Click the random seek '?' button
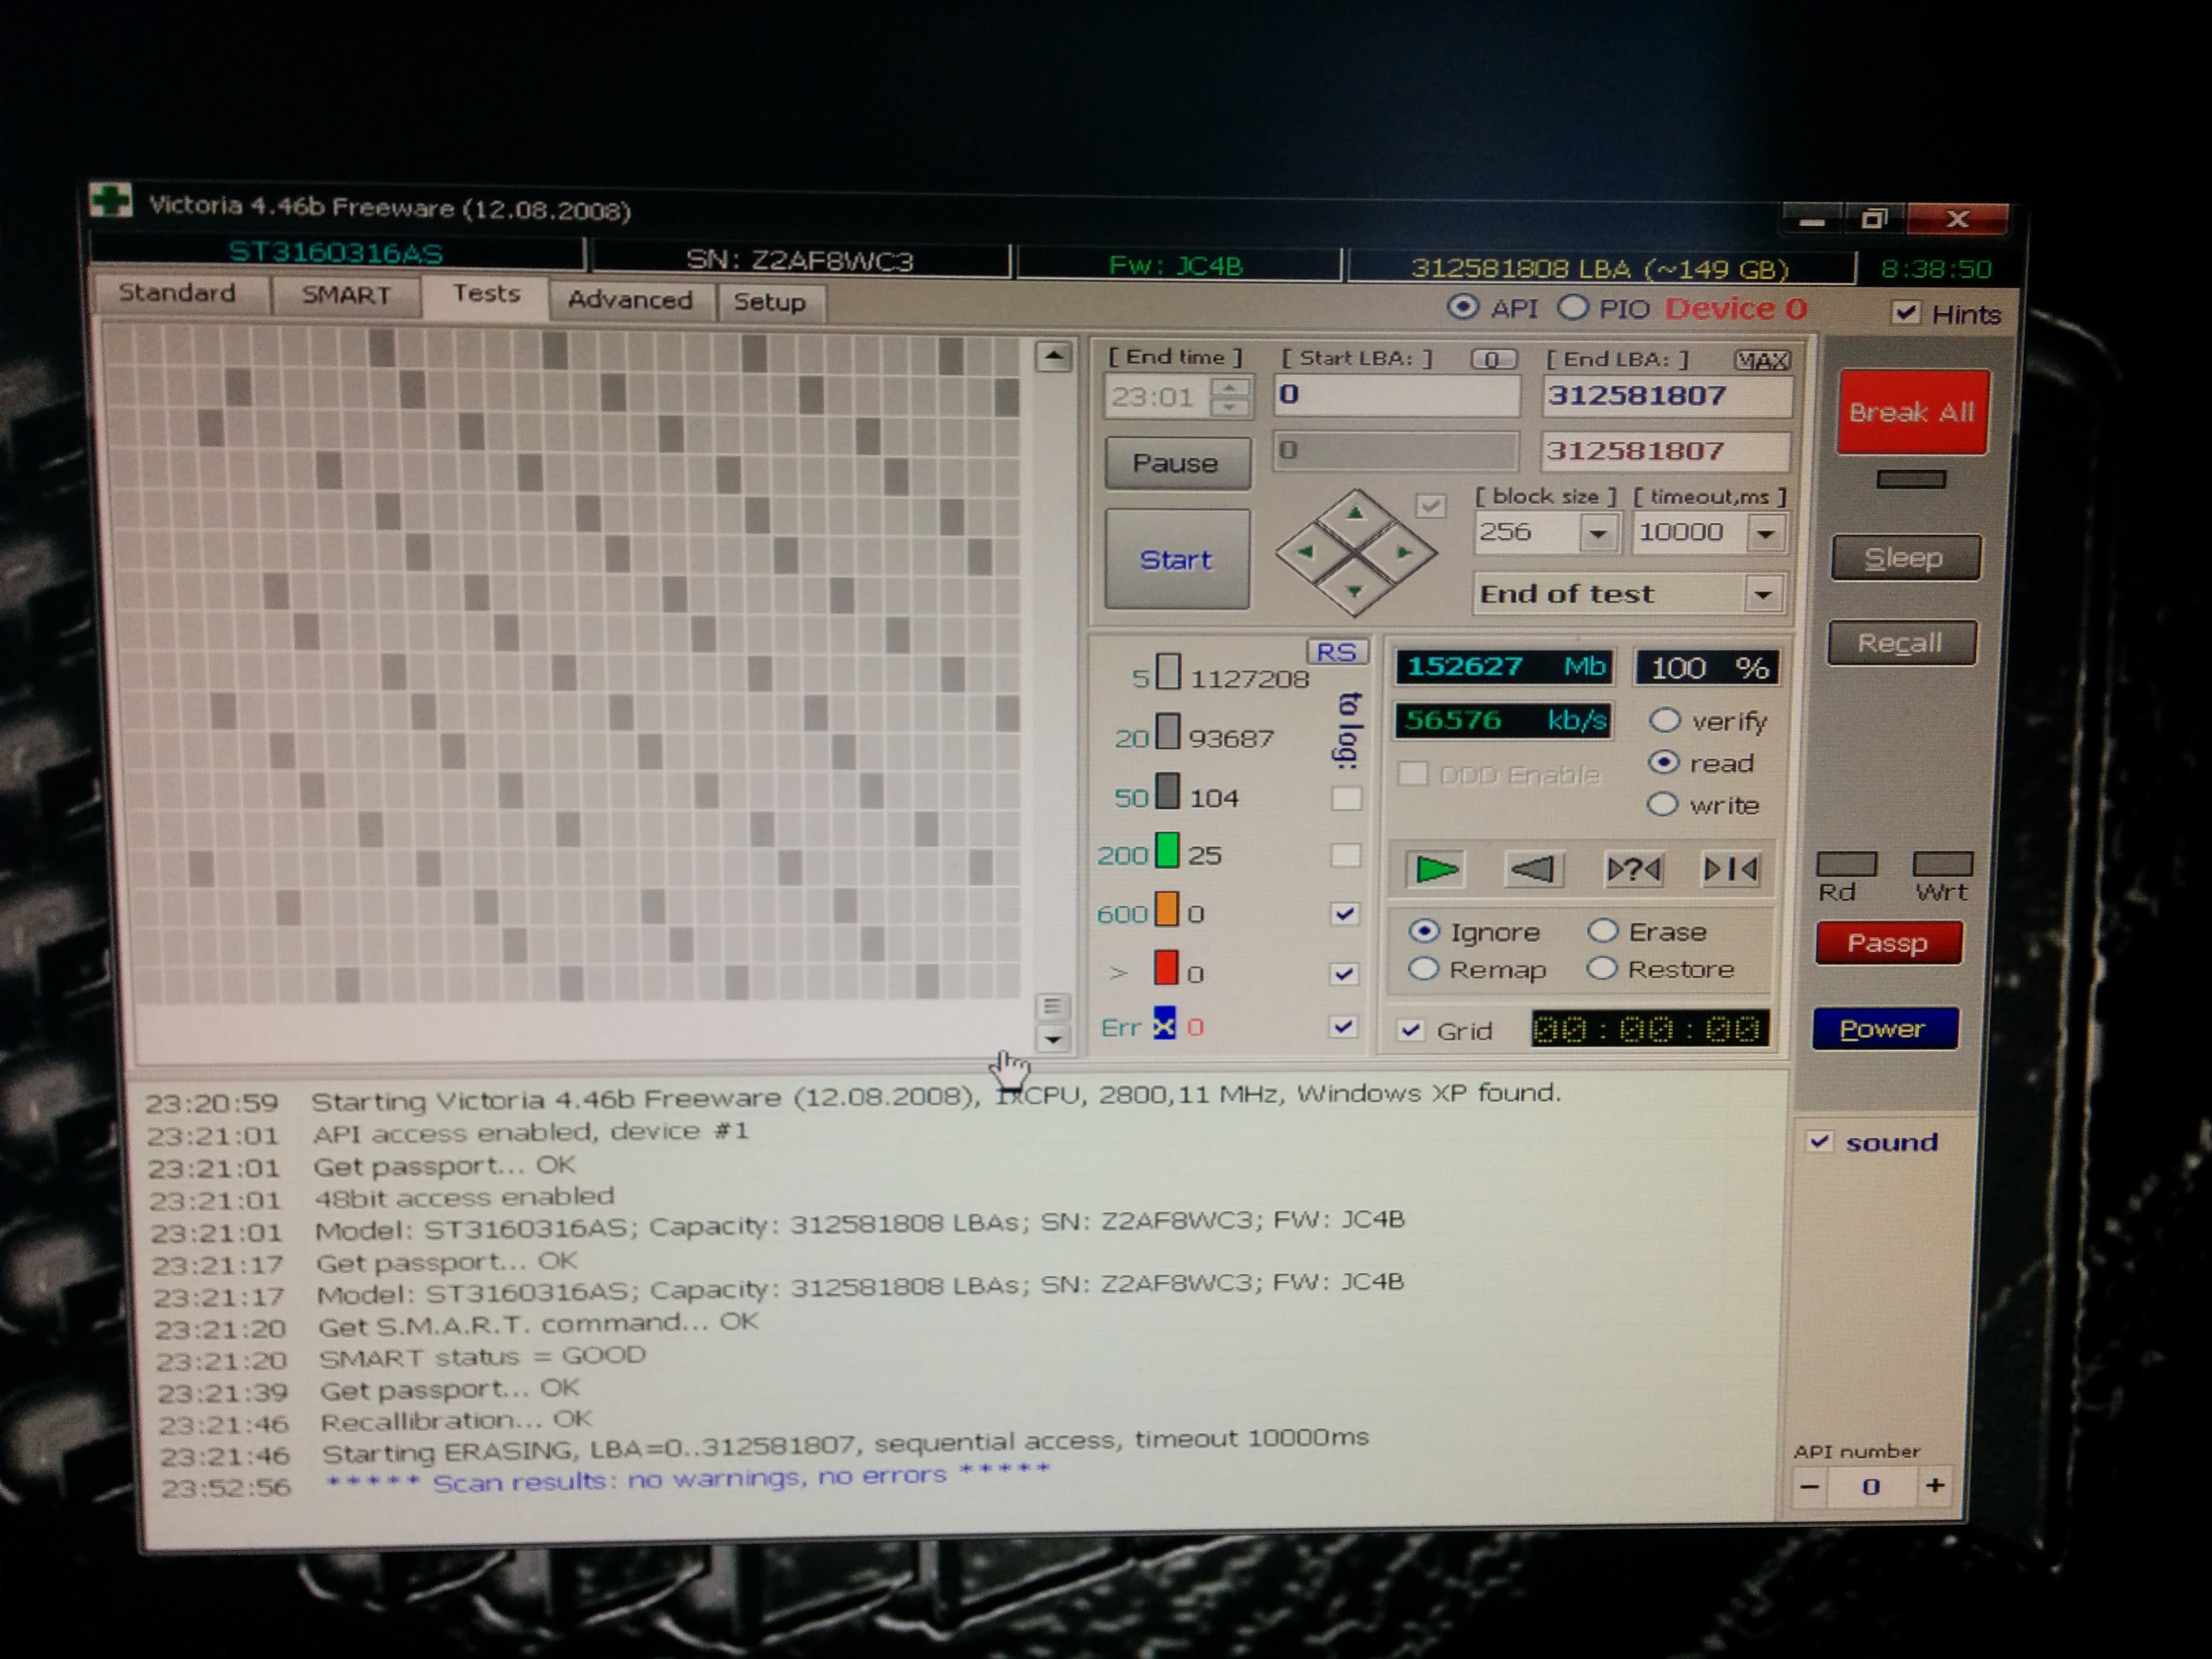The height and width of the screenshot is (1659, 2212). click(x=1633, y=869)
